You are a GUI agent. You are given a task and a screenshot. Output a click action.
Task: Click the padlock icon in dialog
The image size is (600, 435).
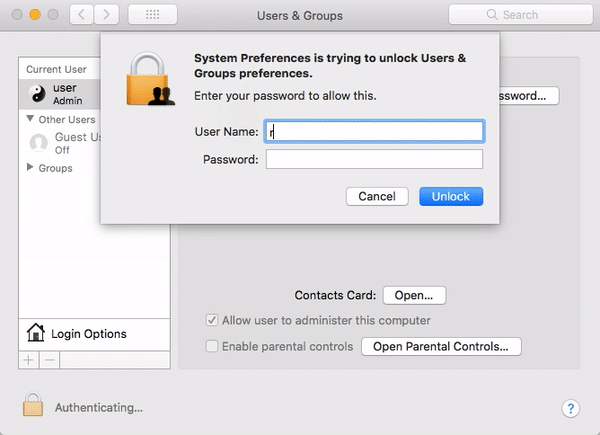[x=150, y=79]
